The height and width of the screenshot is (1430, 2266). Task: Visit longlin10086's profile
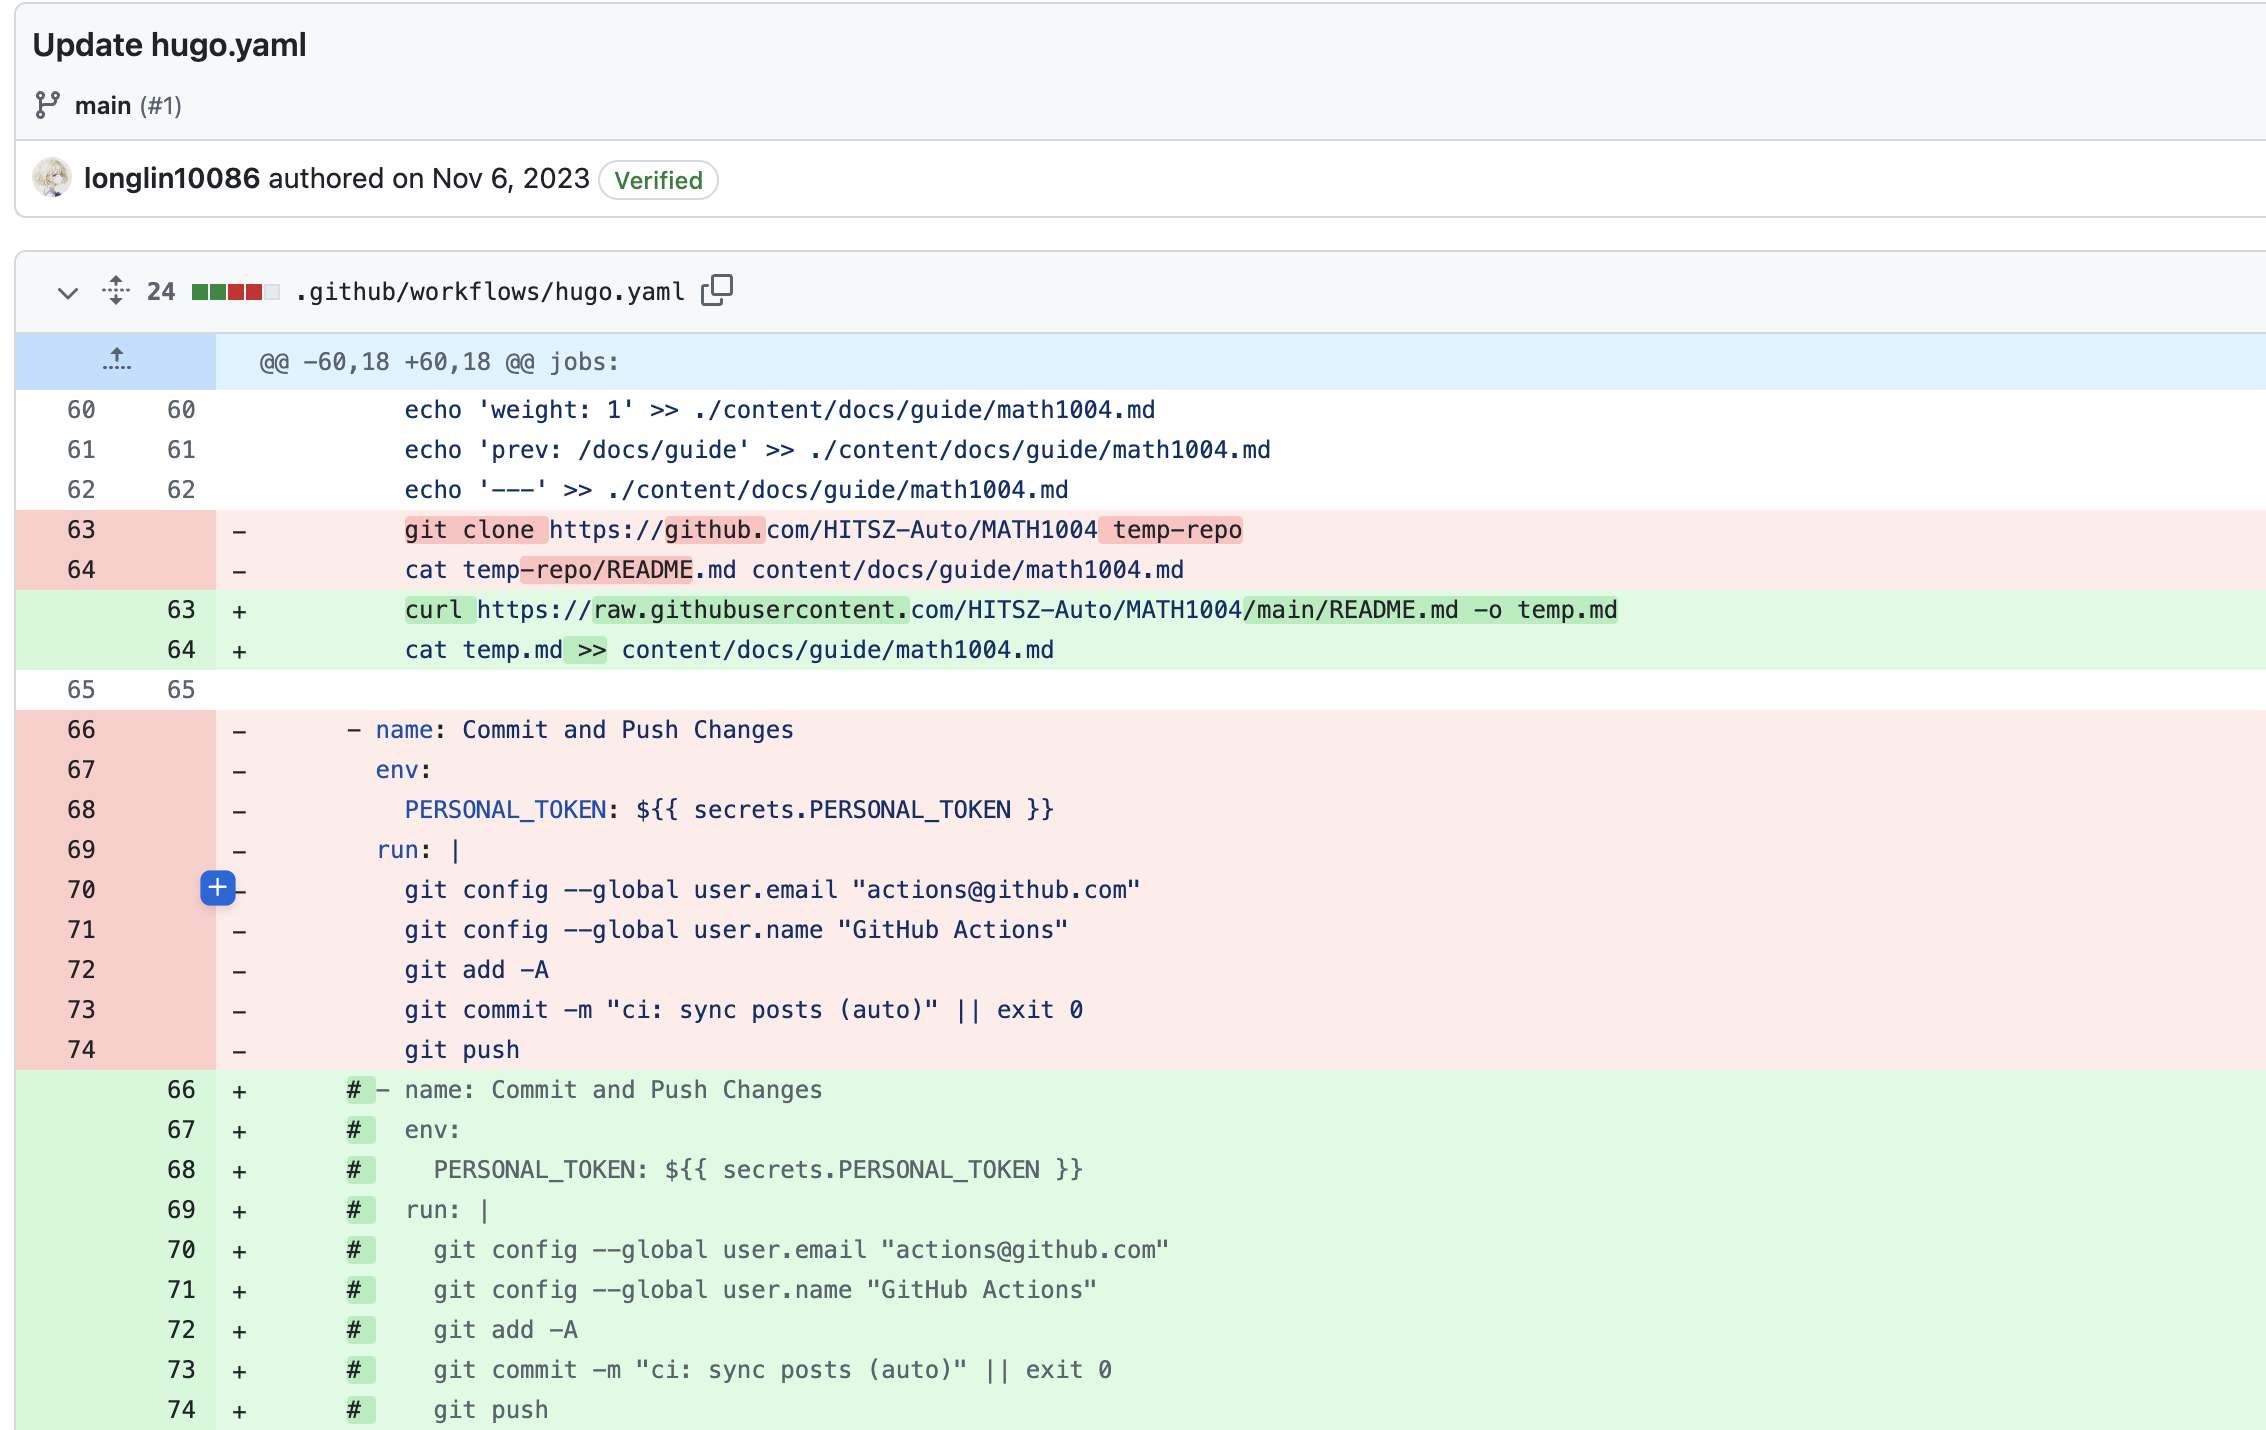171,178
